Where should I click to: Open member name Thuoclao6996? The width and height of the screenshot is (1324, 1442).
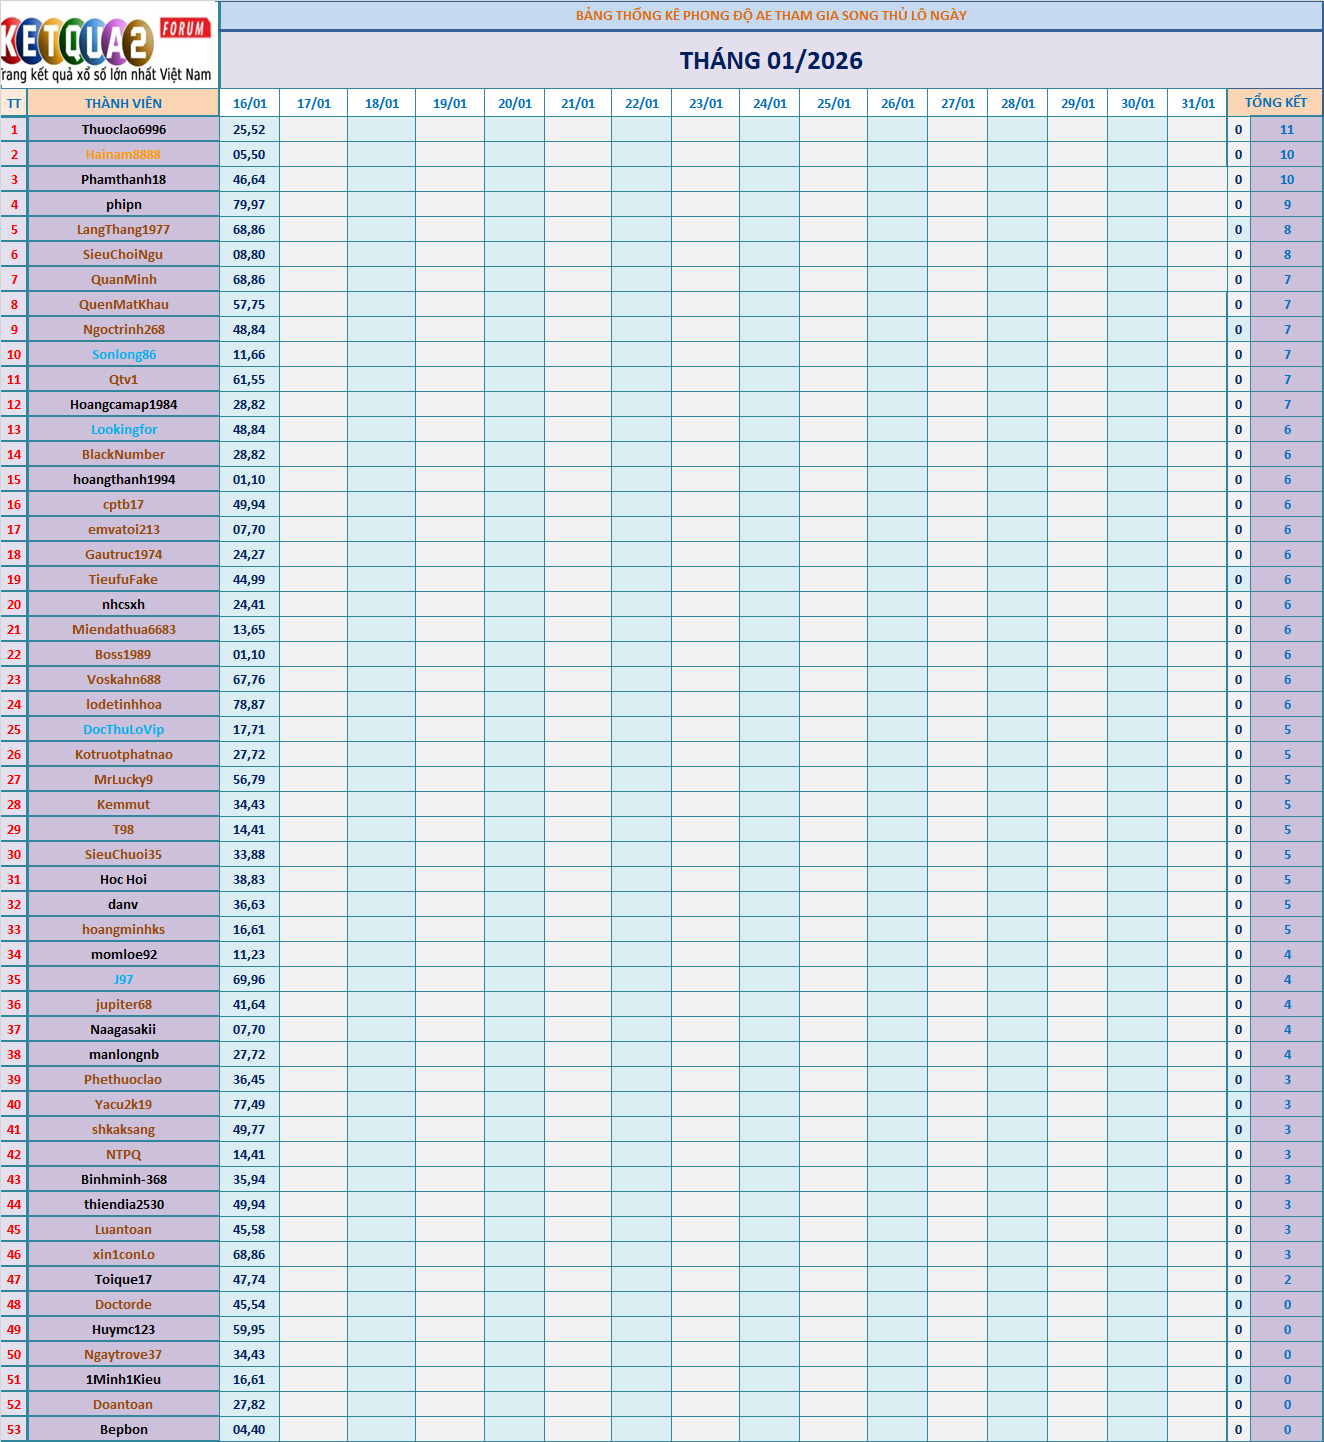[123, 129]
